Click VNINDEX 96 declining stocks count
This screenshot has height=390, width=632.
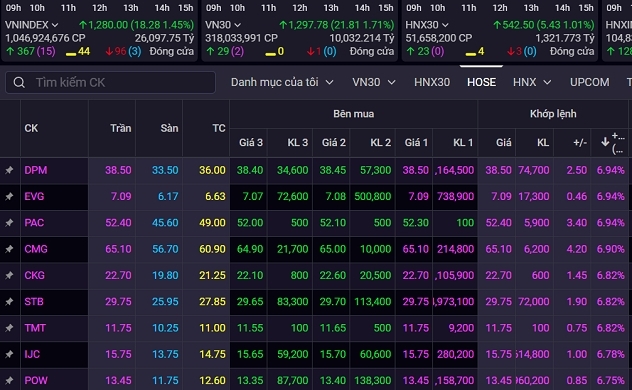[120, 52]
